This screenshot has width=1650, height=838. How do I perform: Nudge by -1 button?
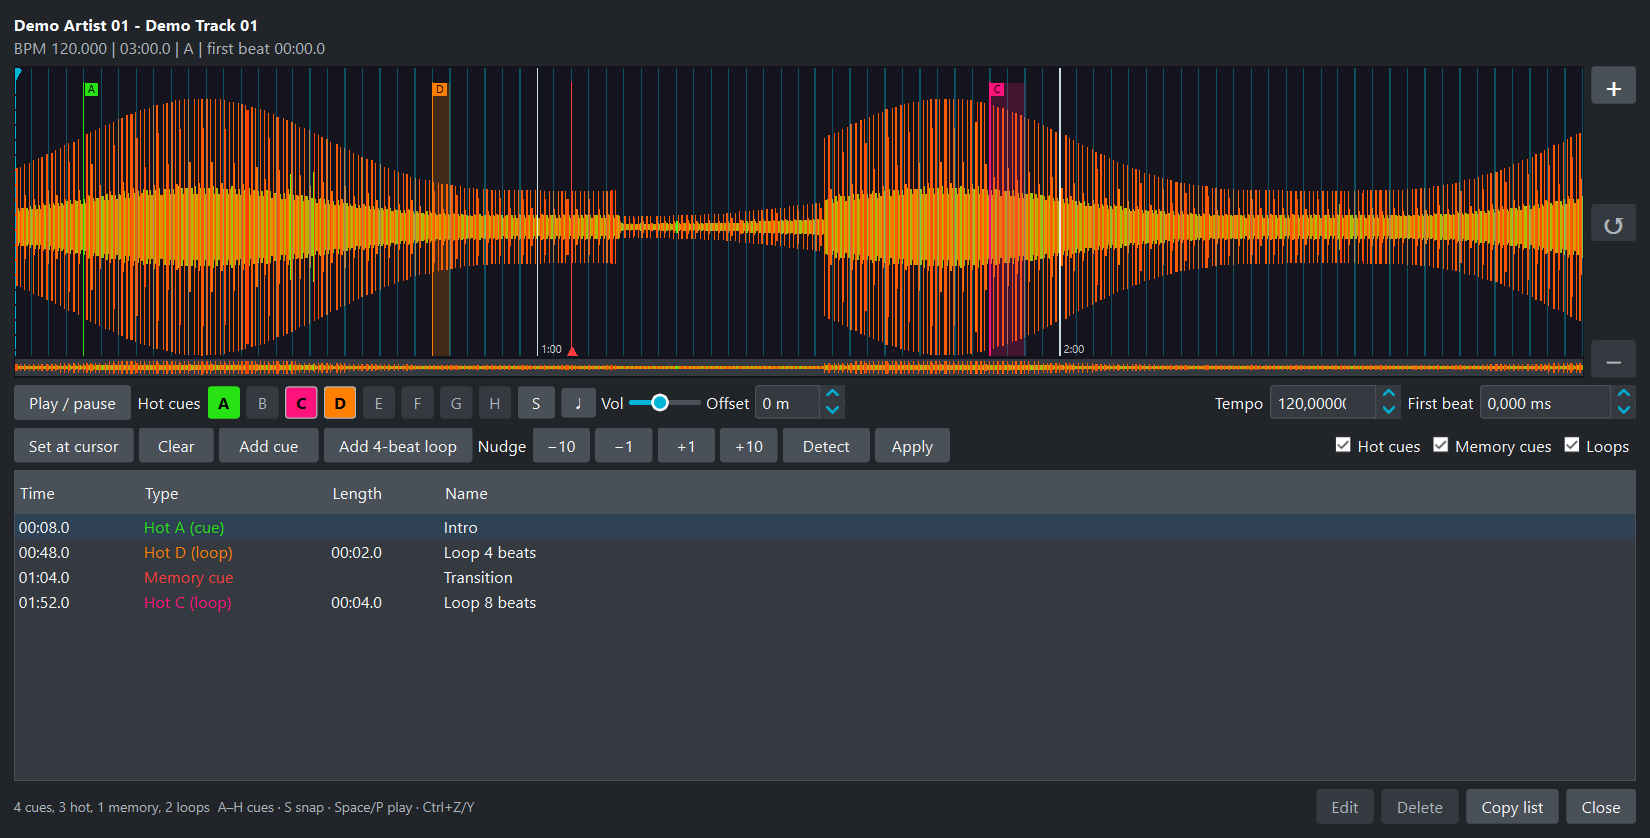tap(624, 446)
